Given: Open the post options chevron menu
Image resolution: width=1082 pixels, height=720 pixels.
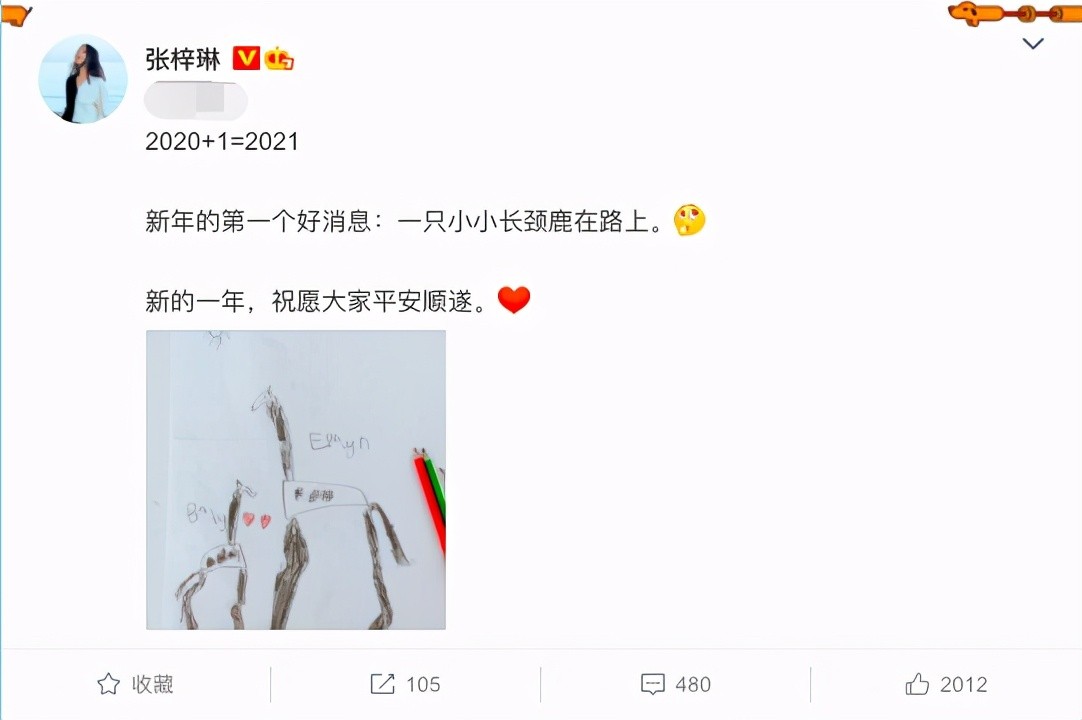Looking at the screenshot, I should point(1032,44).
